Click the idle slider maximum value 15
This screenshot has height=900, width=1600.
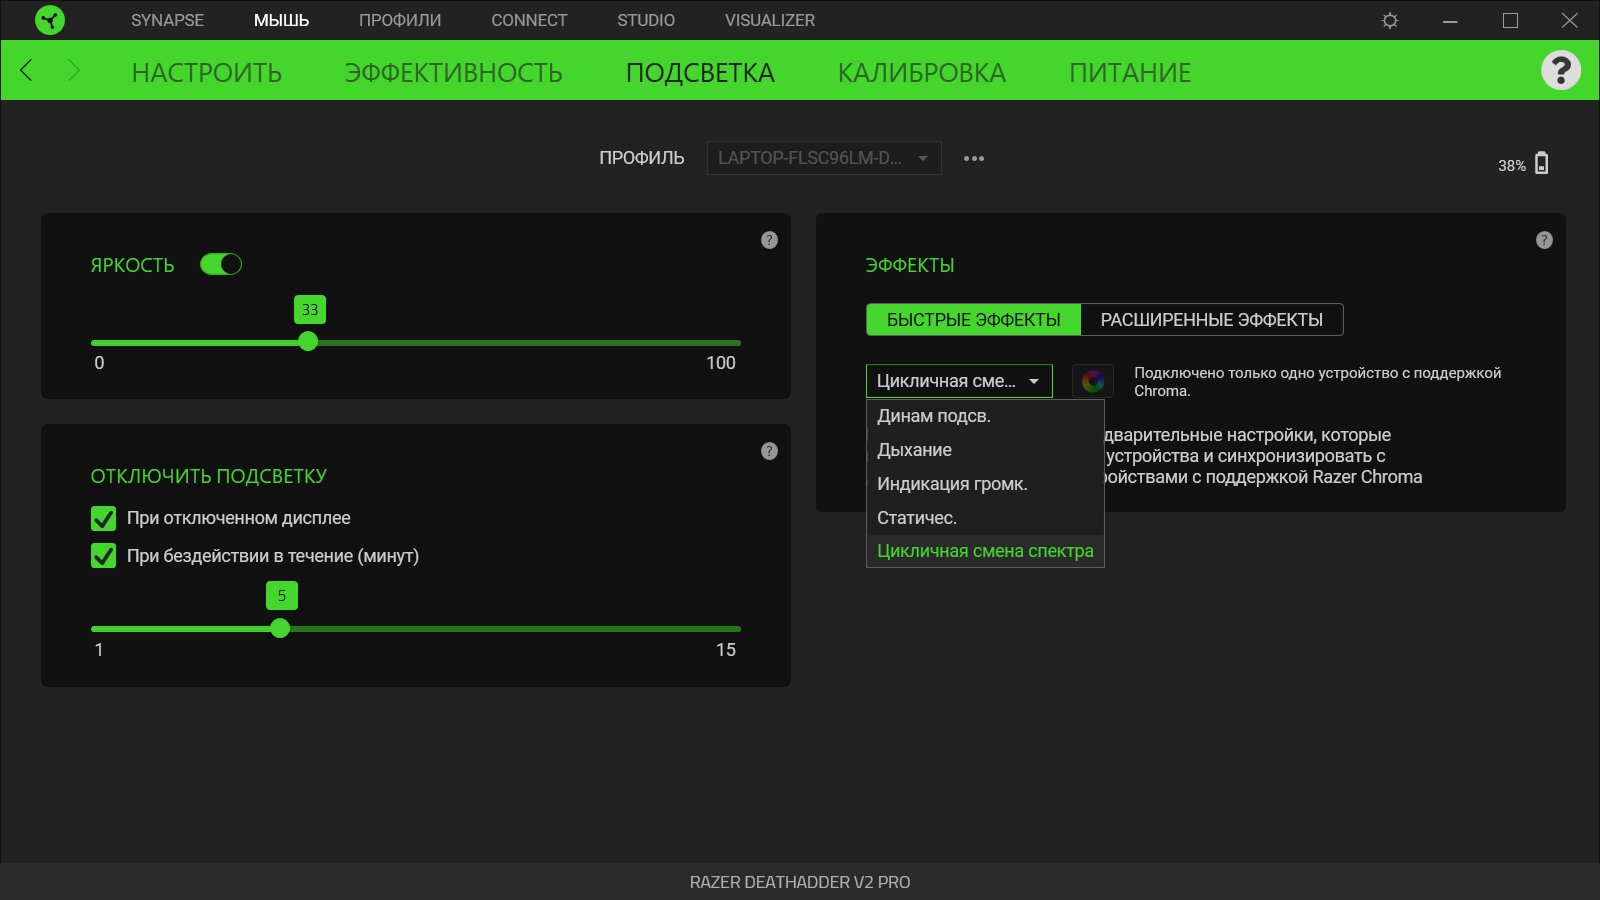(x=726, y=650)
